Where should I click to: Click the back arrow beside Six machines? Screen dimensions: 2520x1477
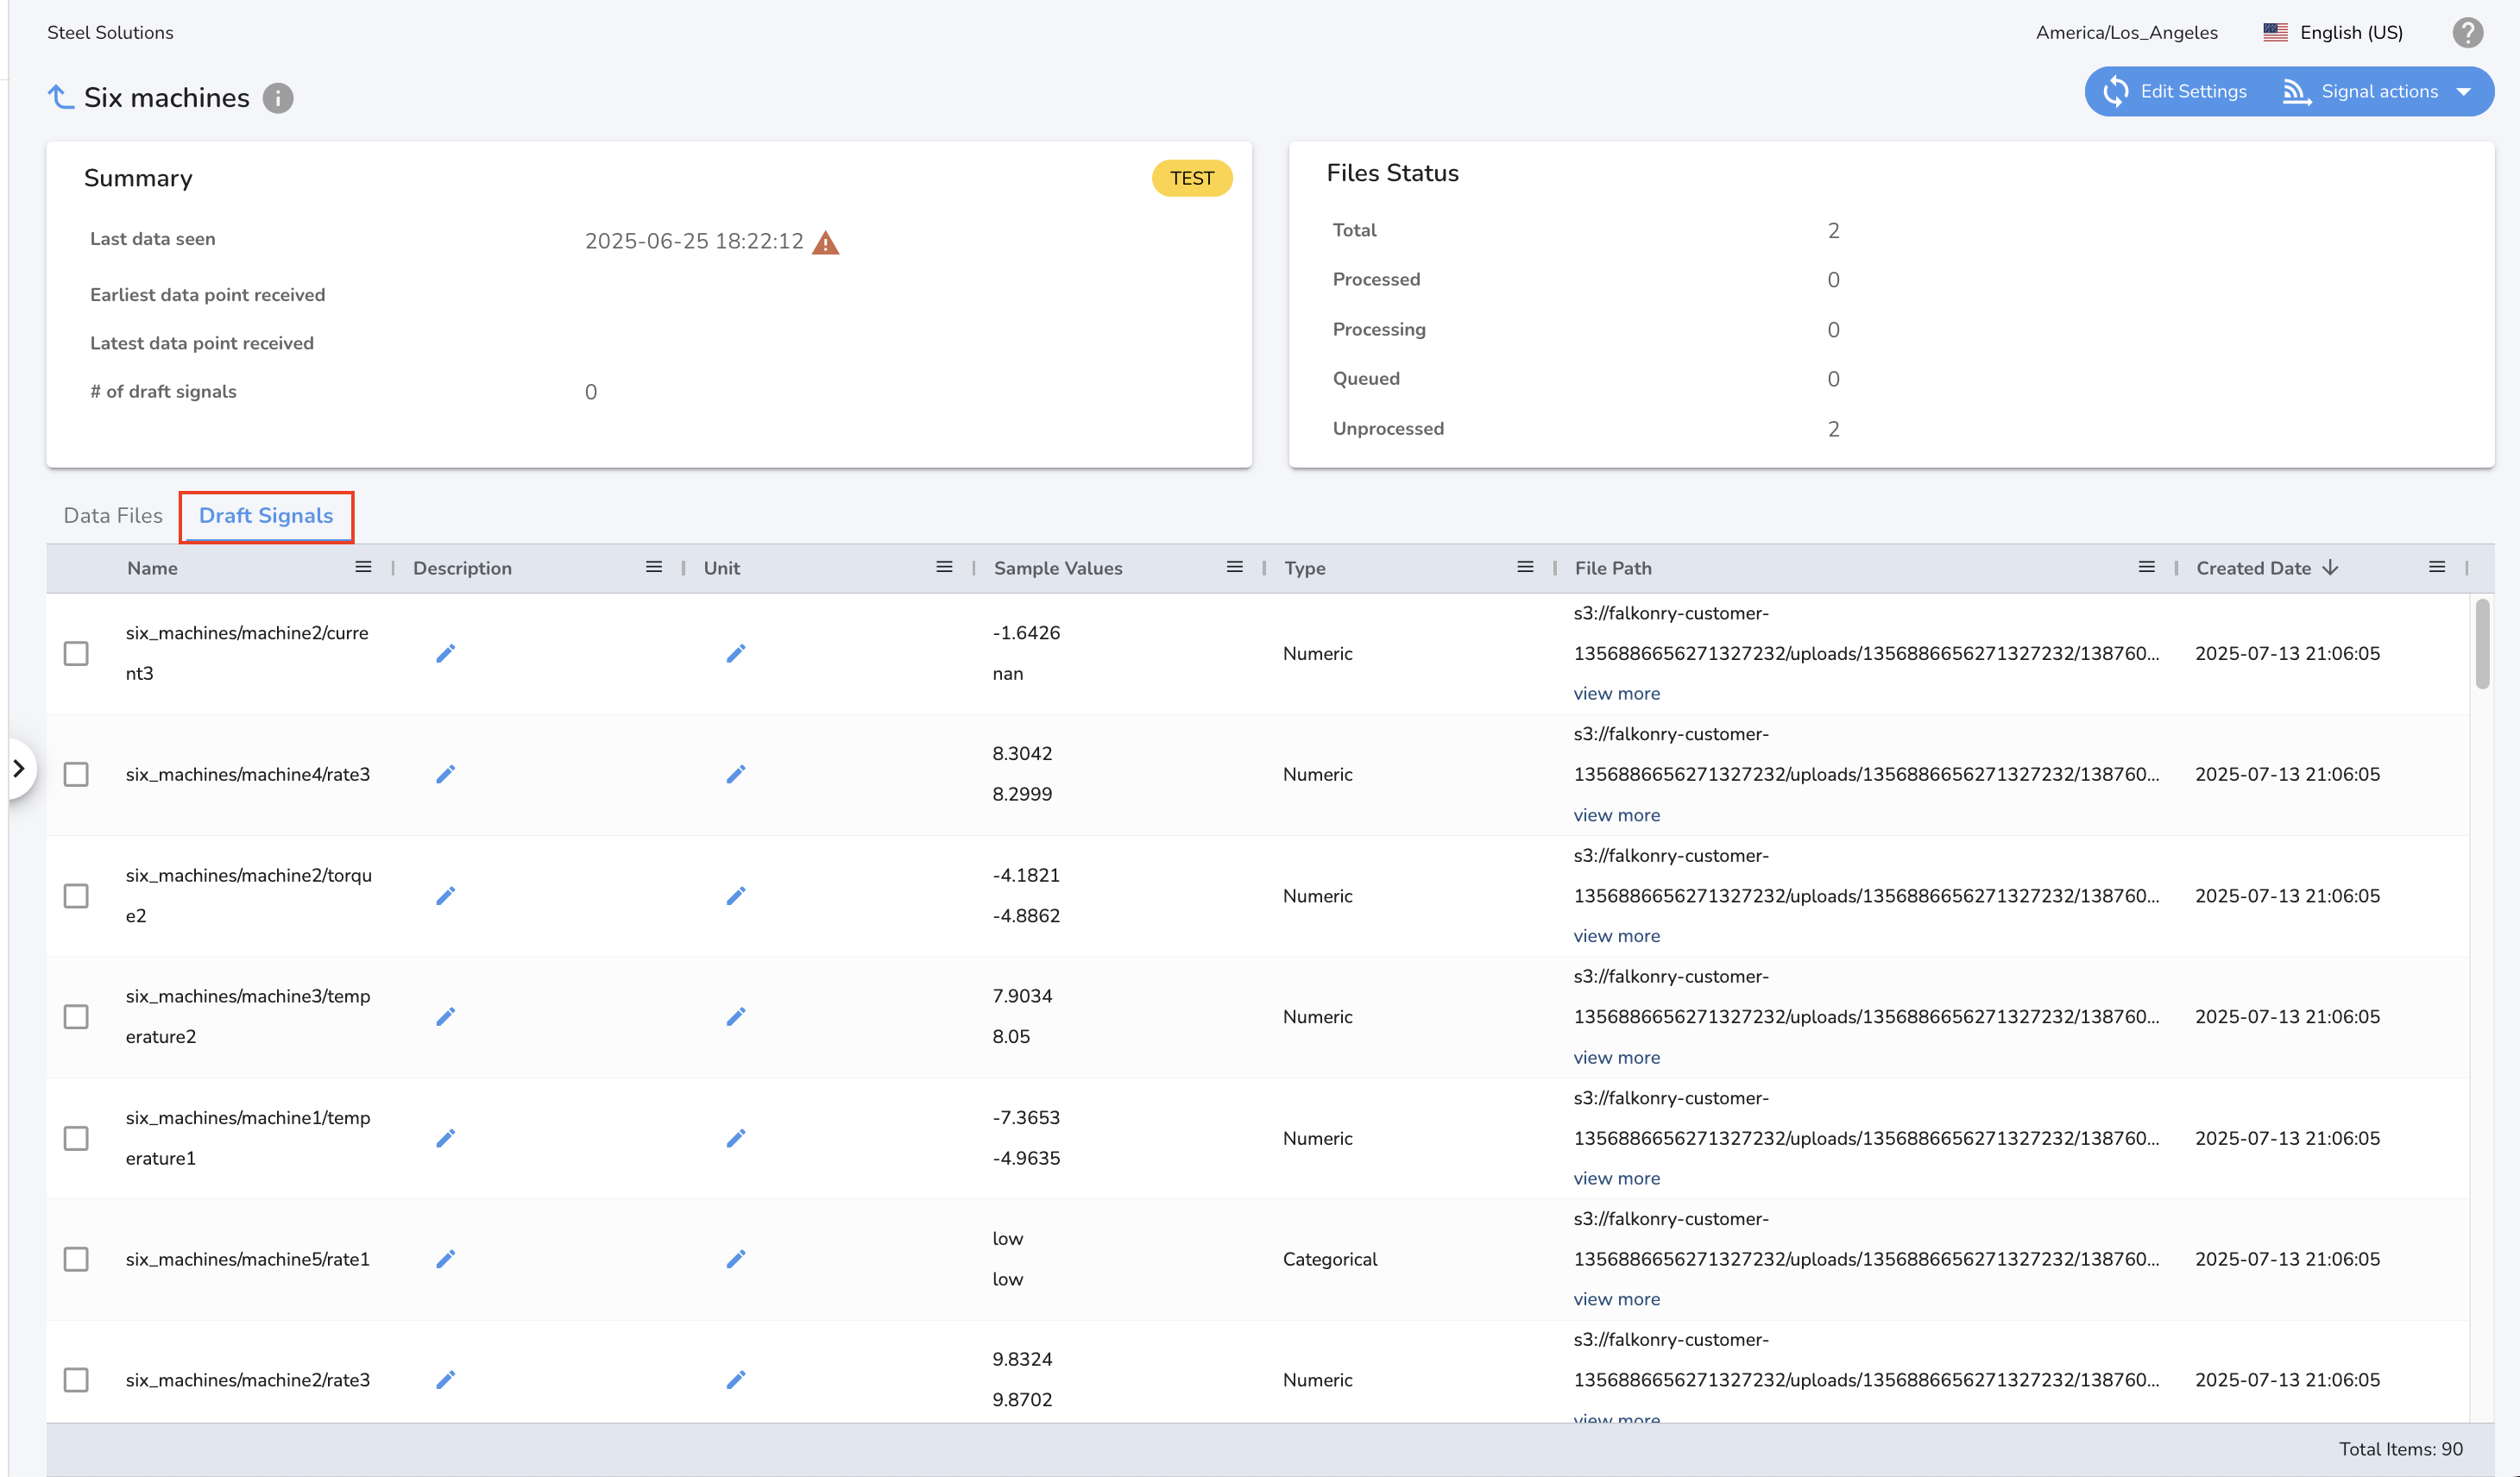click(x=60, y=97)
